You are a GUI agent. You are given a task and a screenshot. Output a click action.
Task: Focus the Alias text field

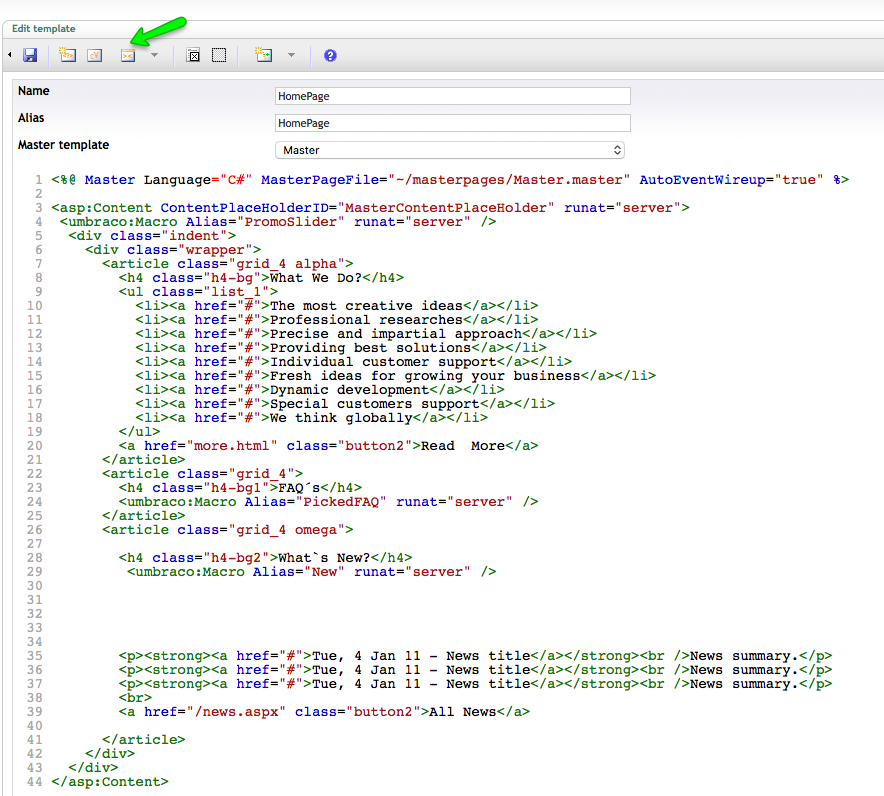point(452,123)
